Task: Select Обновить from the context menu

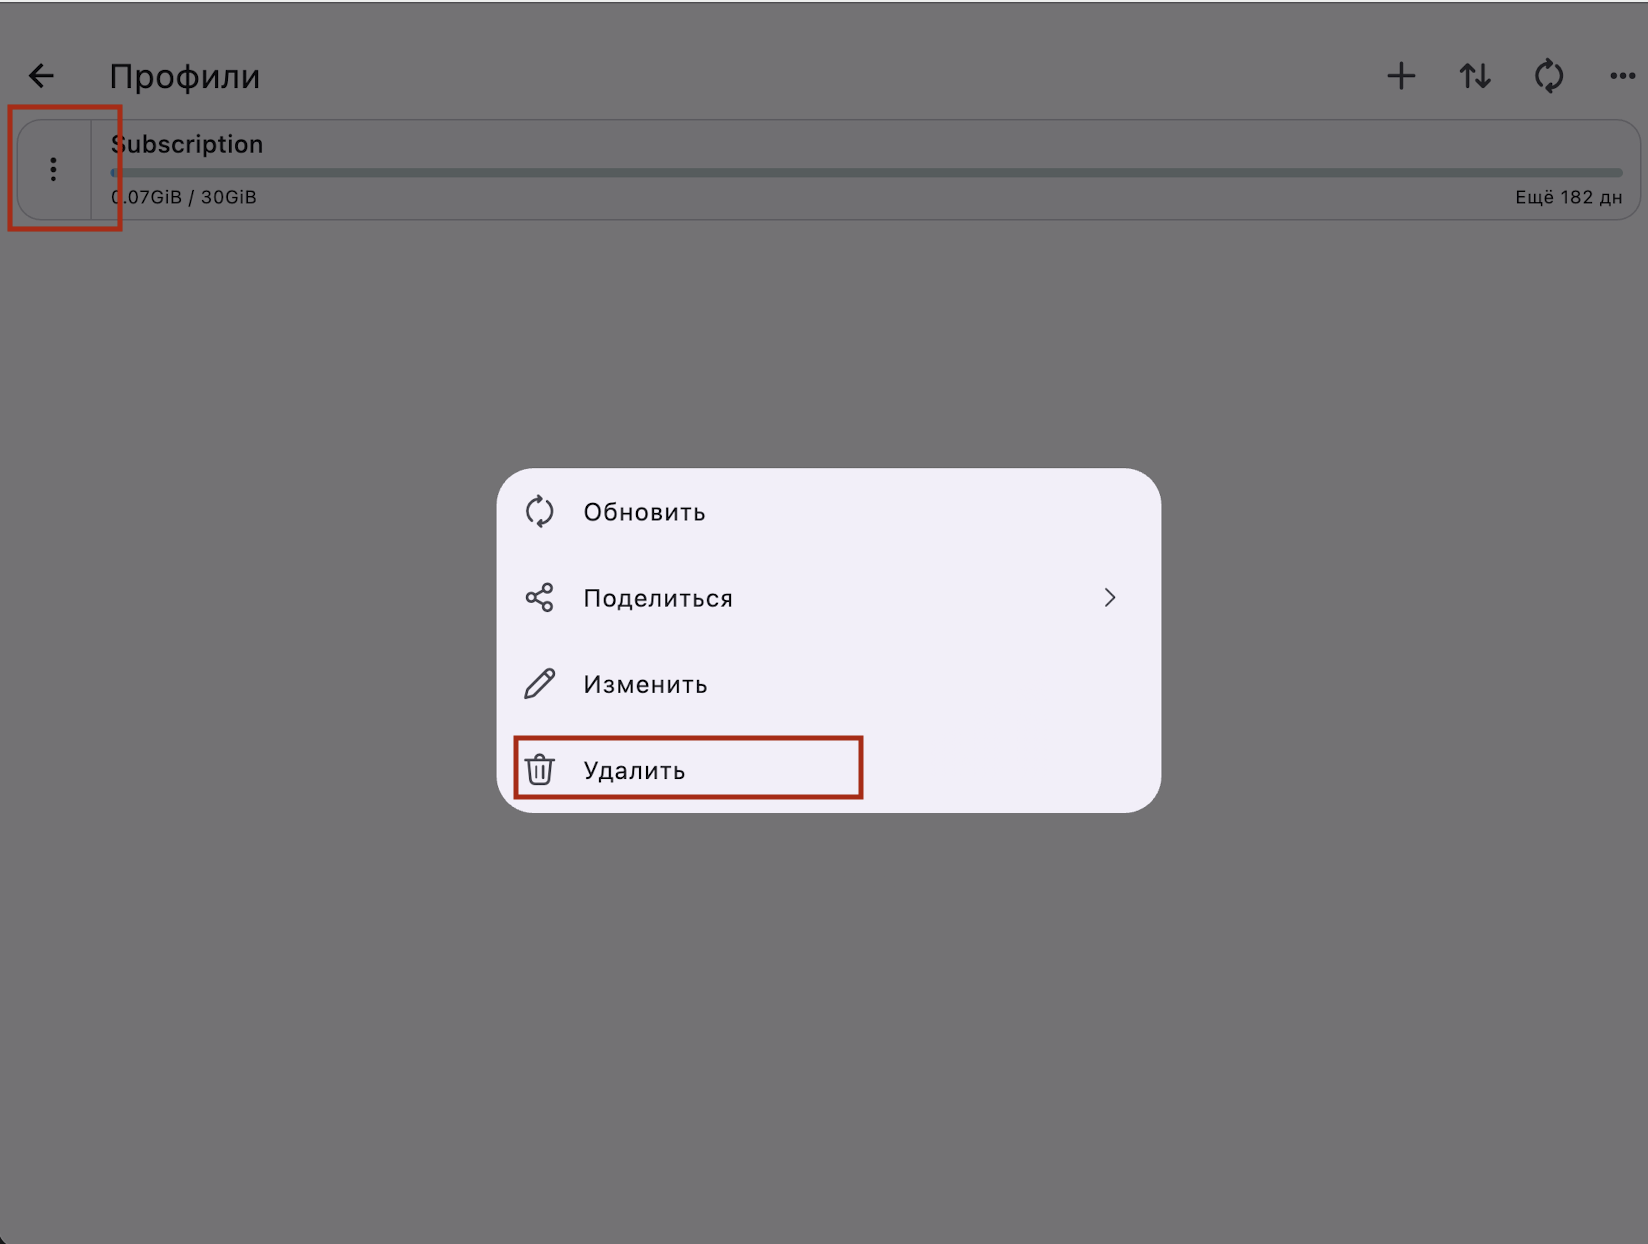Action: point(644,512)
